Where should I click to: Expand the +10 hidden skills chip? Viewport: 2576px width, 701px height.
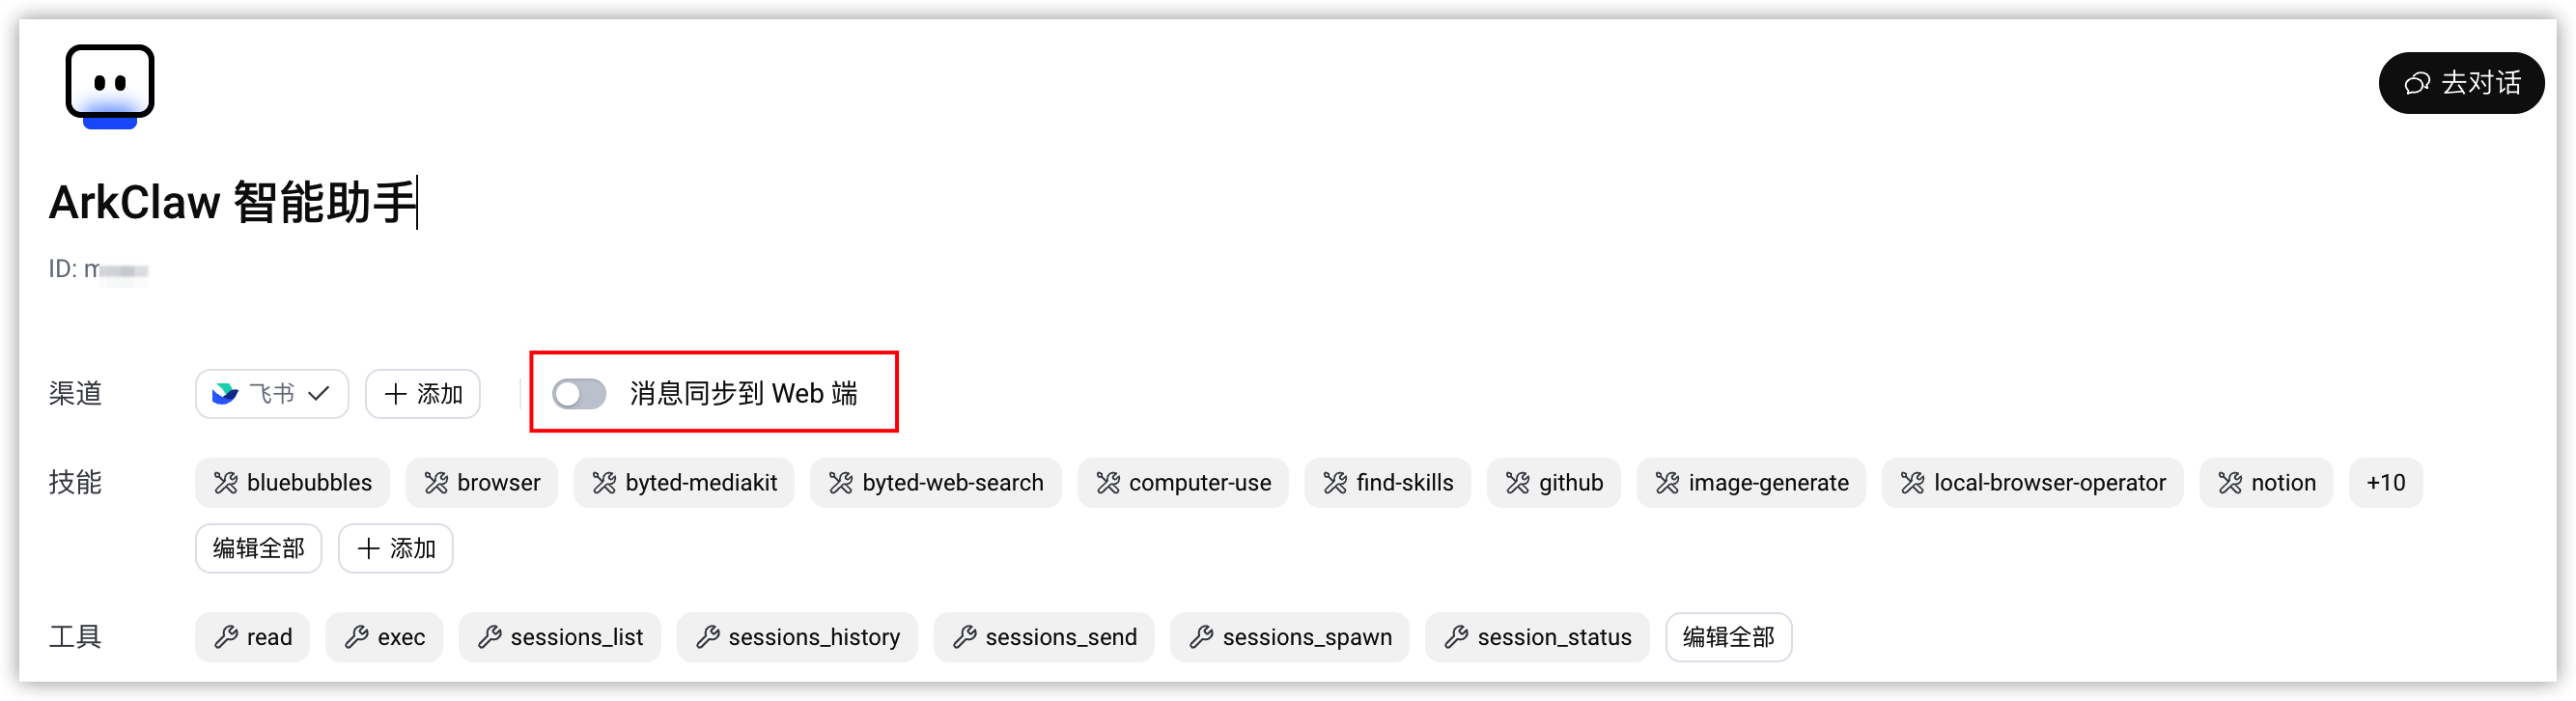tap(2385, 483)
